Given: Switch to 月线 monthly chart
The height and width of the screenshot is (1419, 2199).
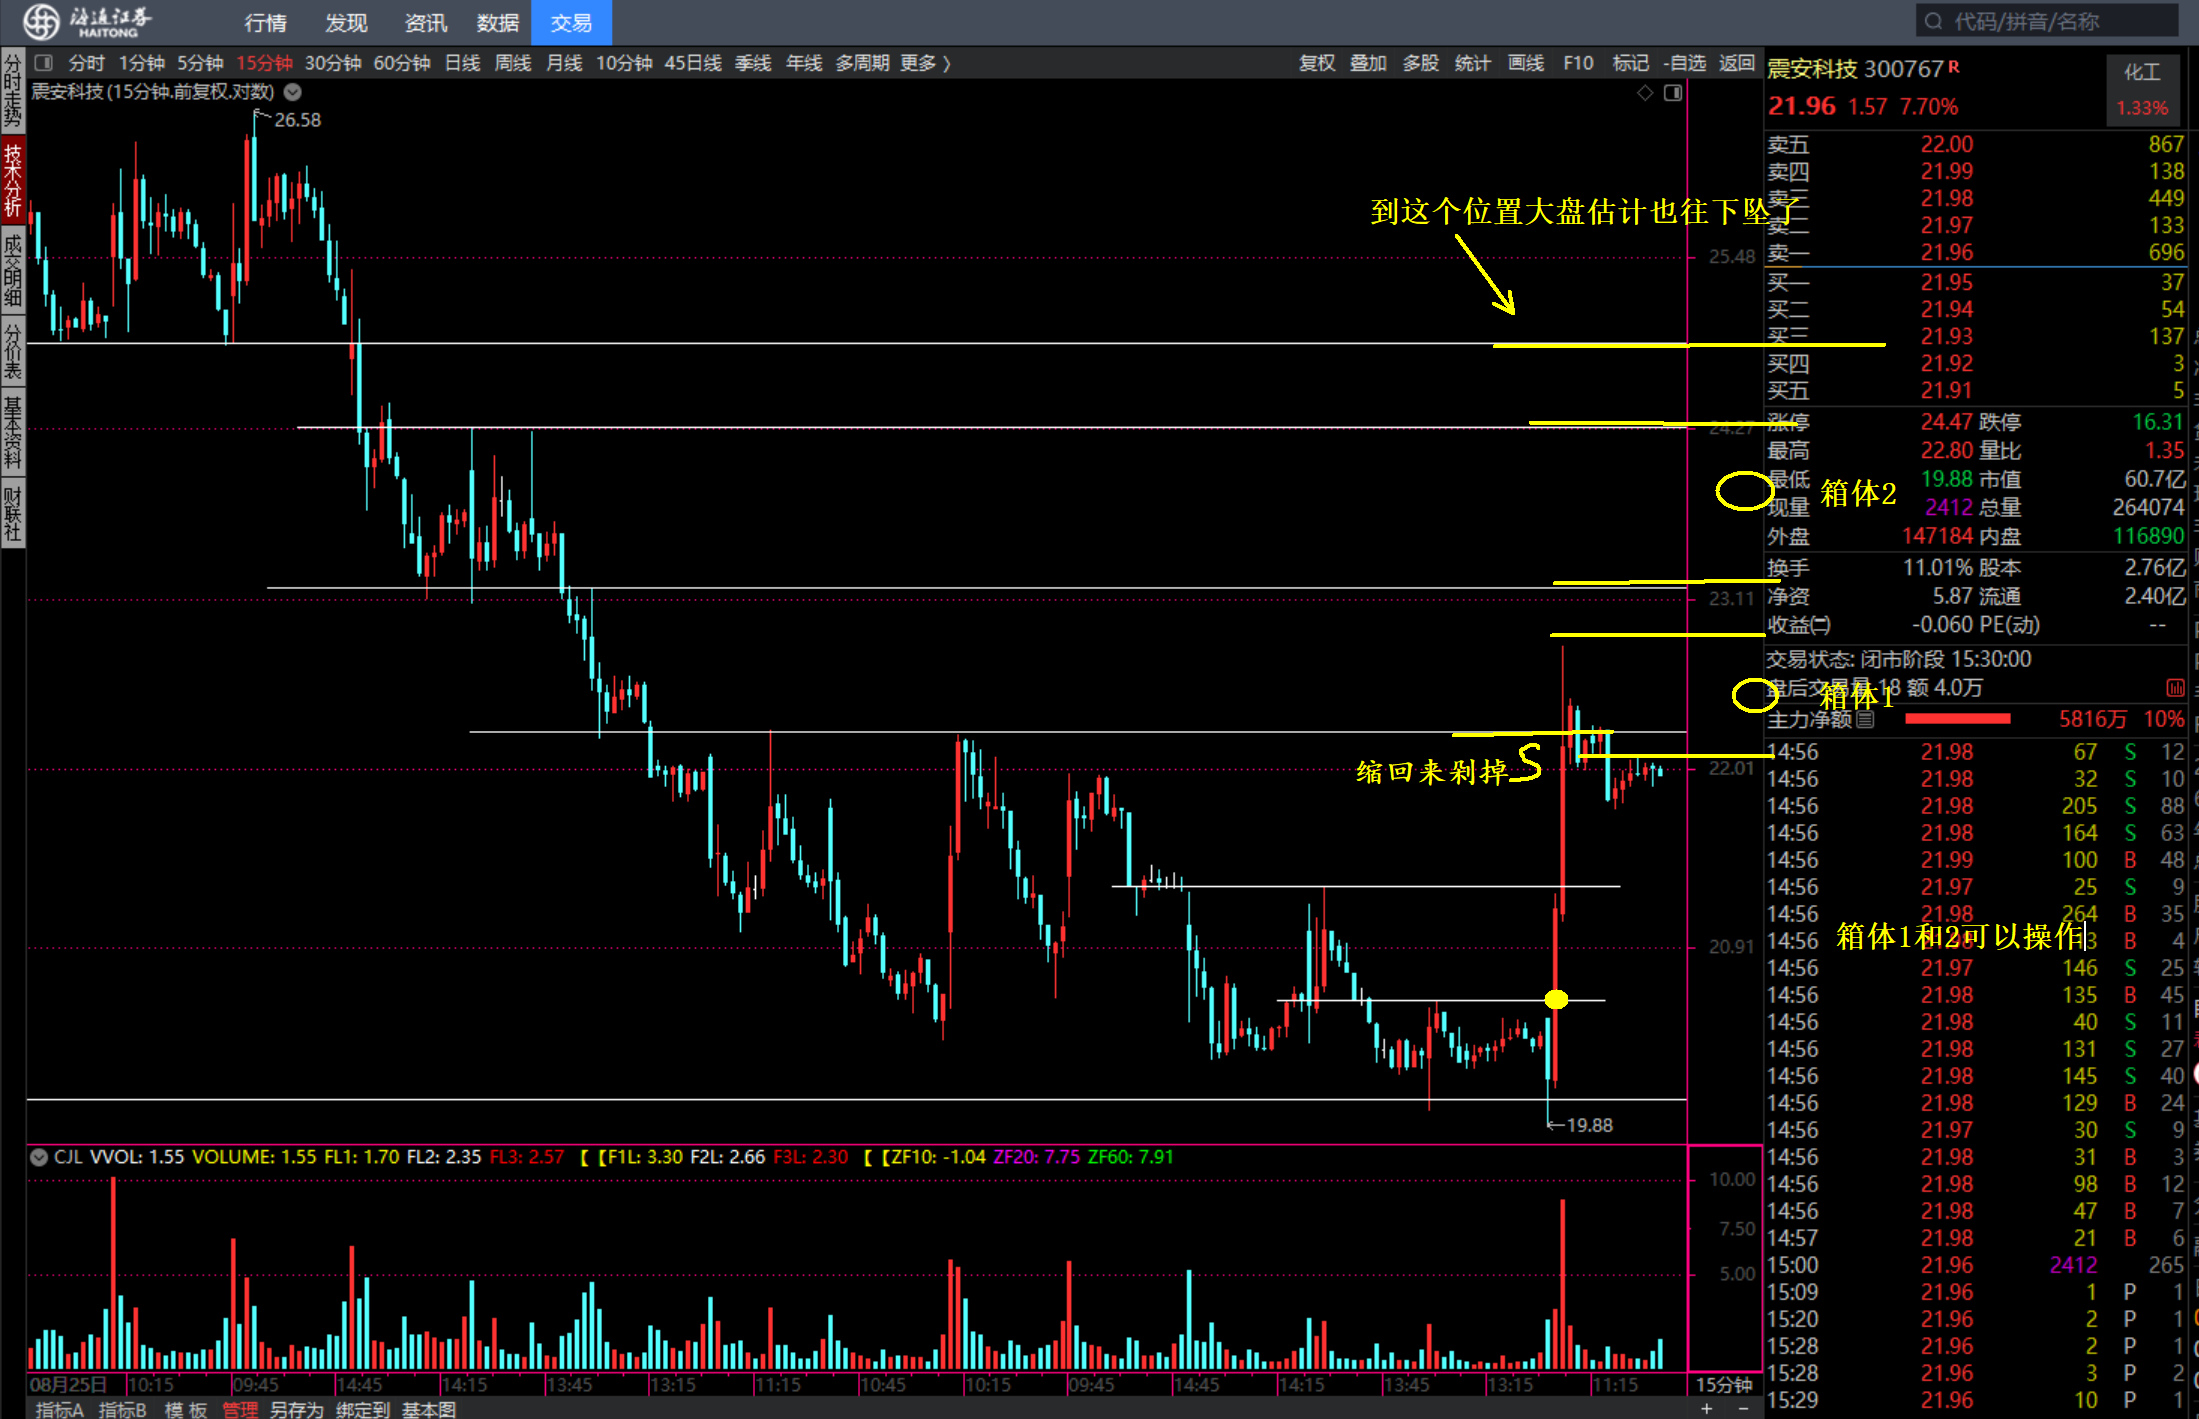Looking at the screenshot, I should coord(564,63).
